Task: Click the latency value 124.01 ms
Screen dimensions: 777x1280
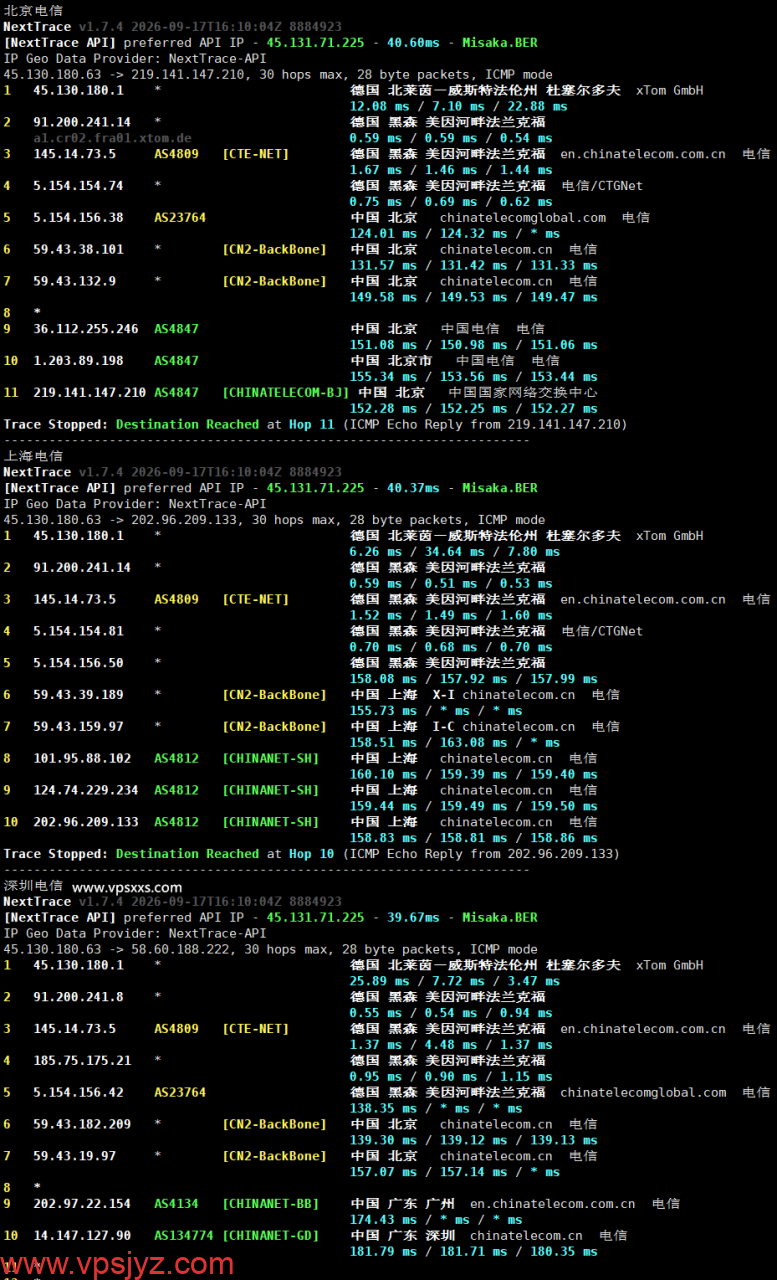Action: tap(383, 233)
